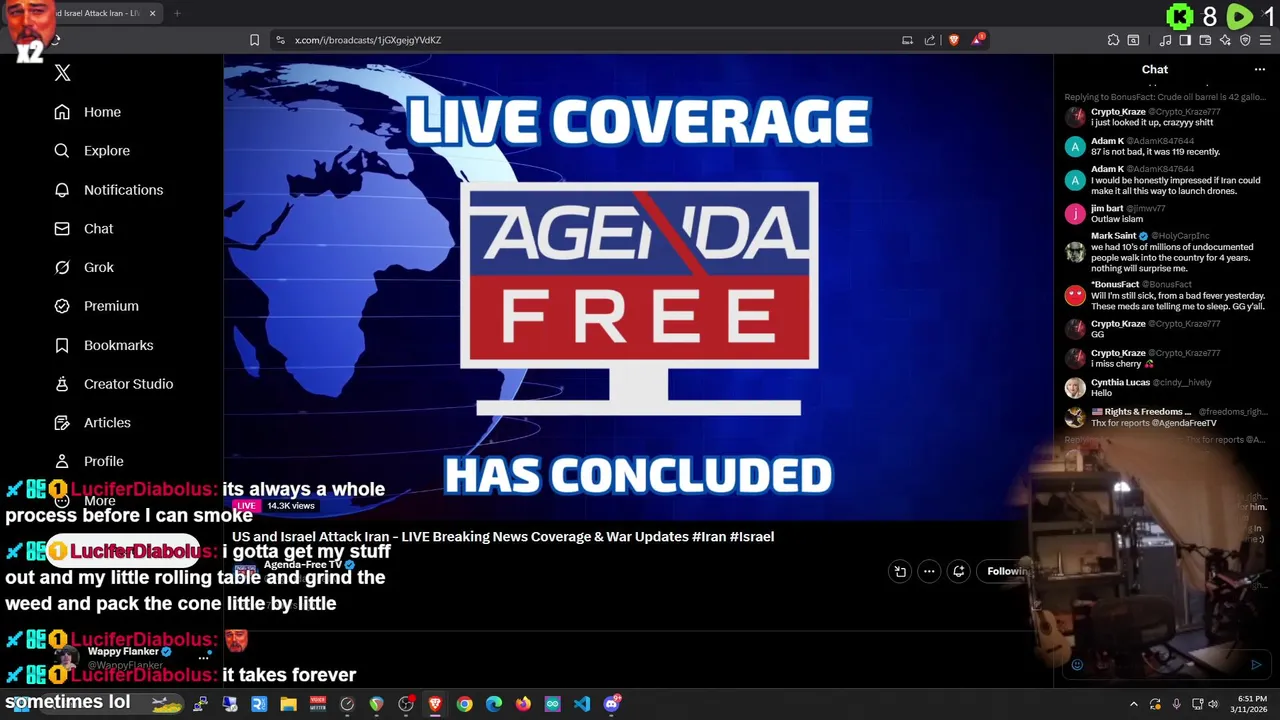This screenshot has width=1280, height=720.
Task: Click the Following button
Action: coord(1007,571)
